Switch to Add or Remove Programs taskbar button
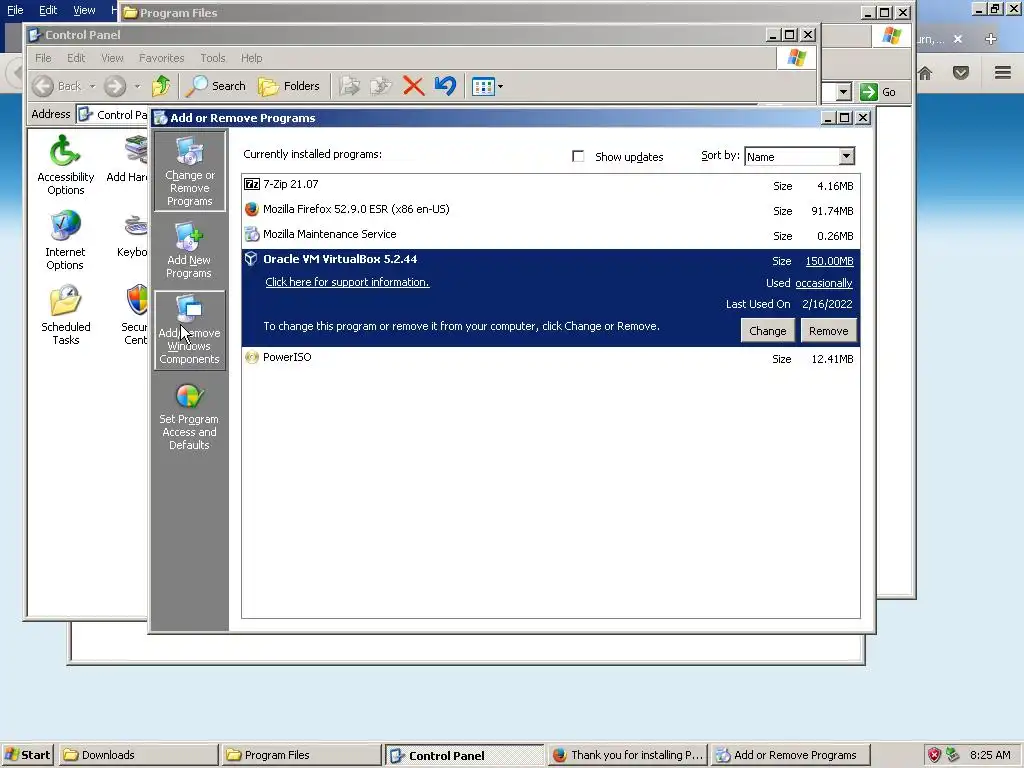Image resolution: width=1024 pixels, height=768 pixels. coord(790,755)
